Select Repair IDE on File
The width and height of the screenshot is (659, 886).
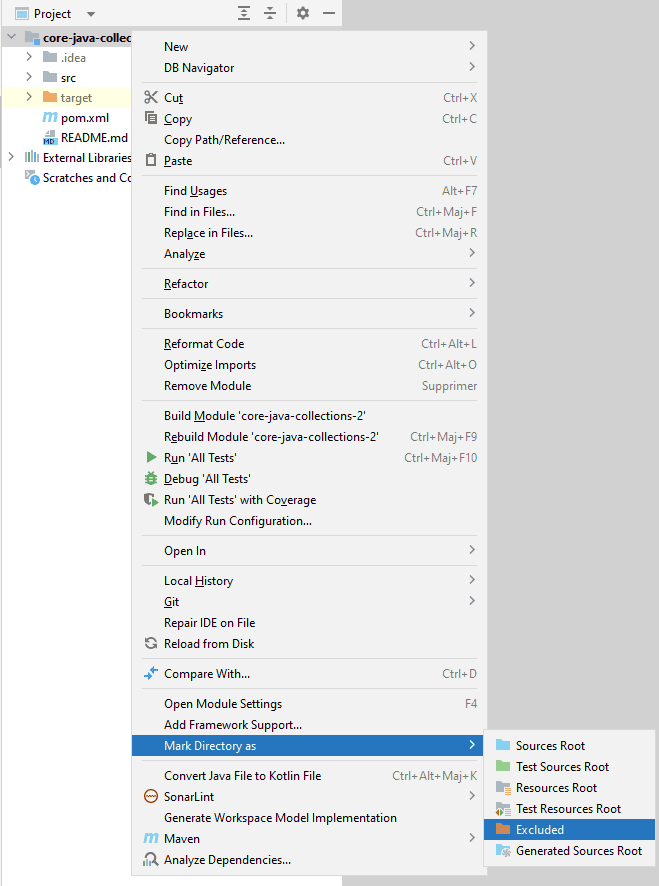point(309,622)
